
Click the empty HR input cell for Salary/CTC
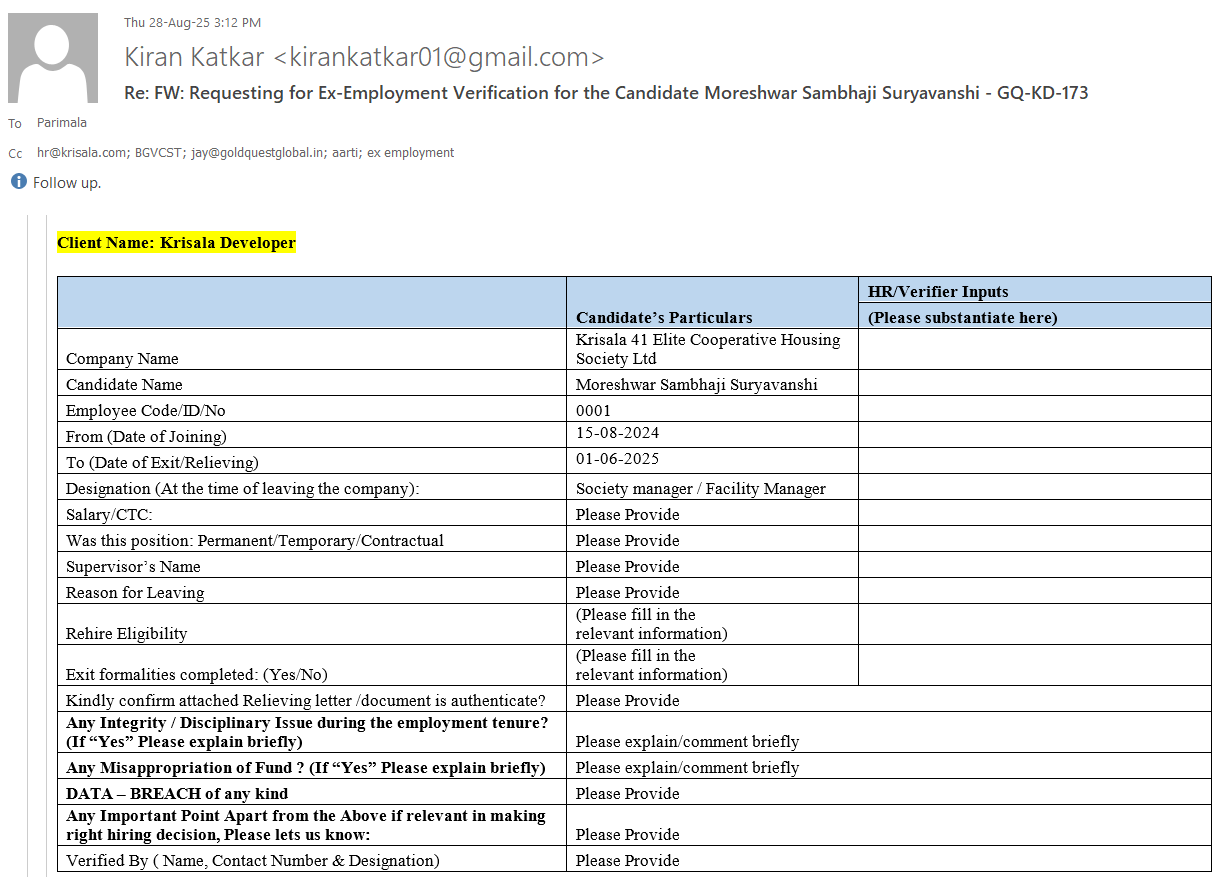click(x=1034, y=514)
